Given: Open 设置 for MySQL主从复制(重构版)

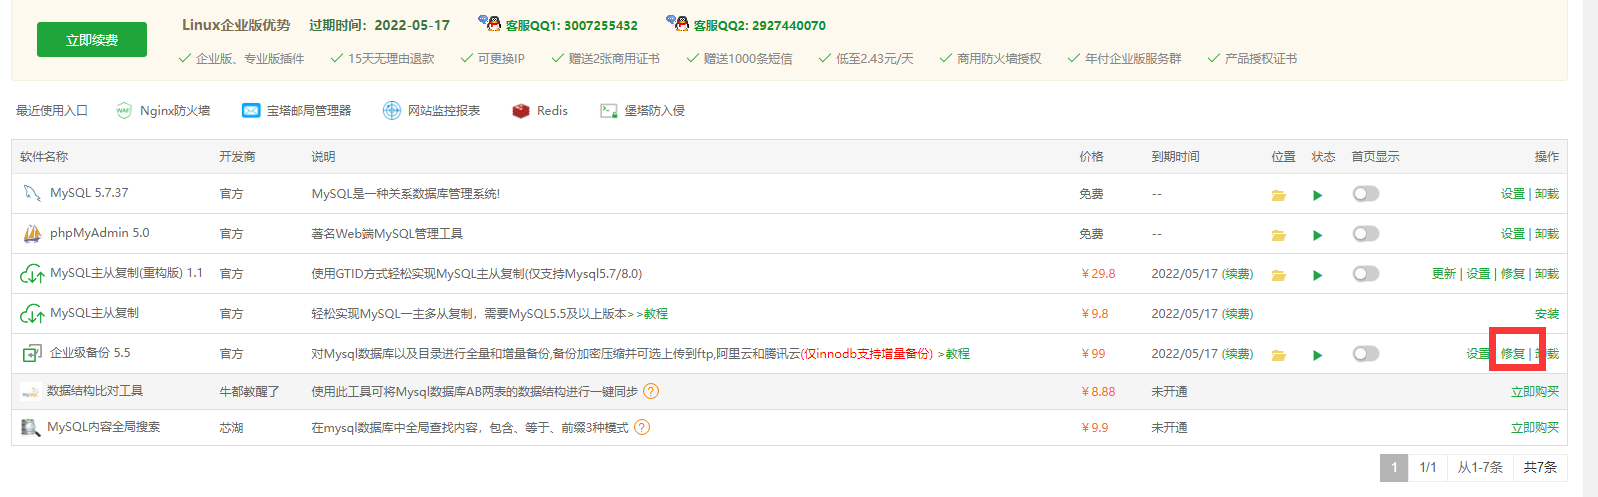Looking at the screenshot, I should pyautogui.click(x=1478, y=274).
